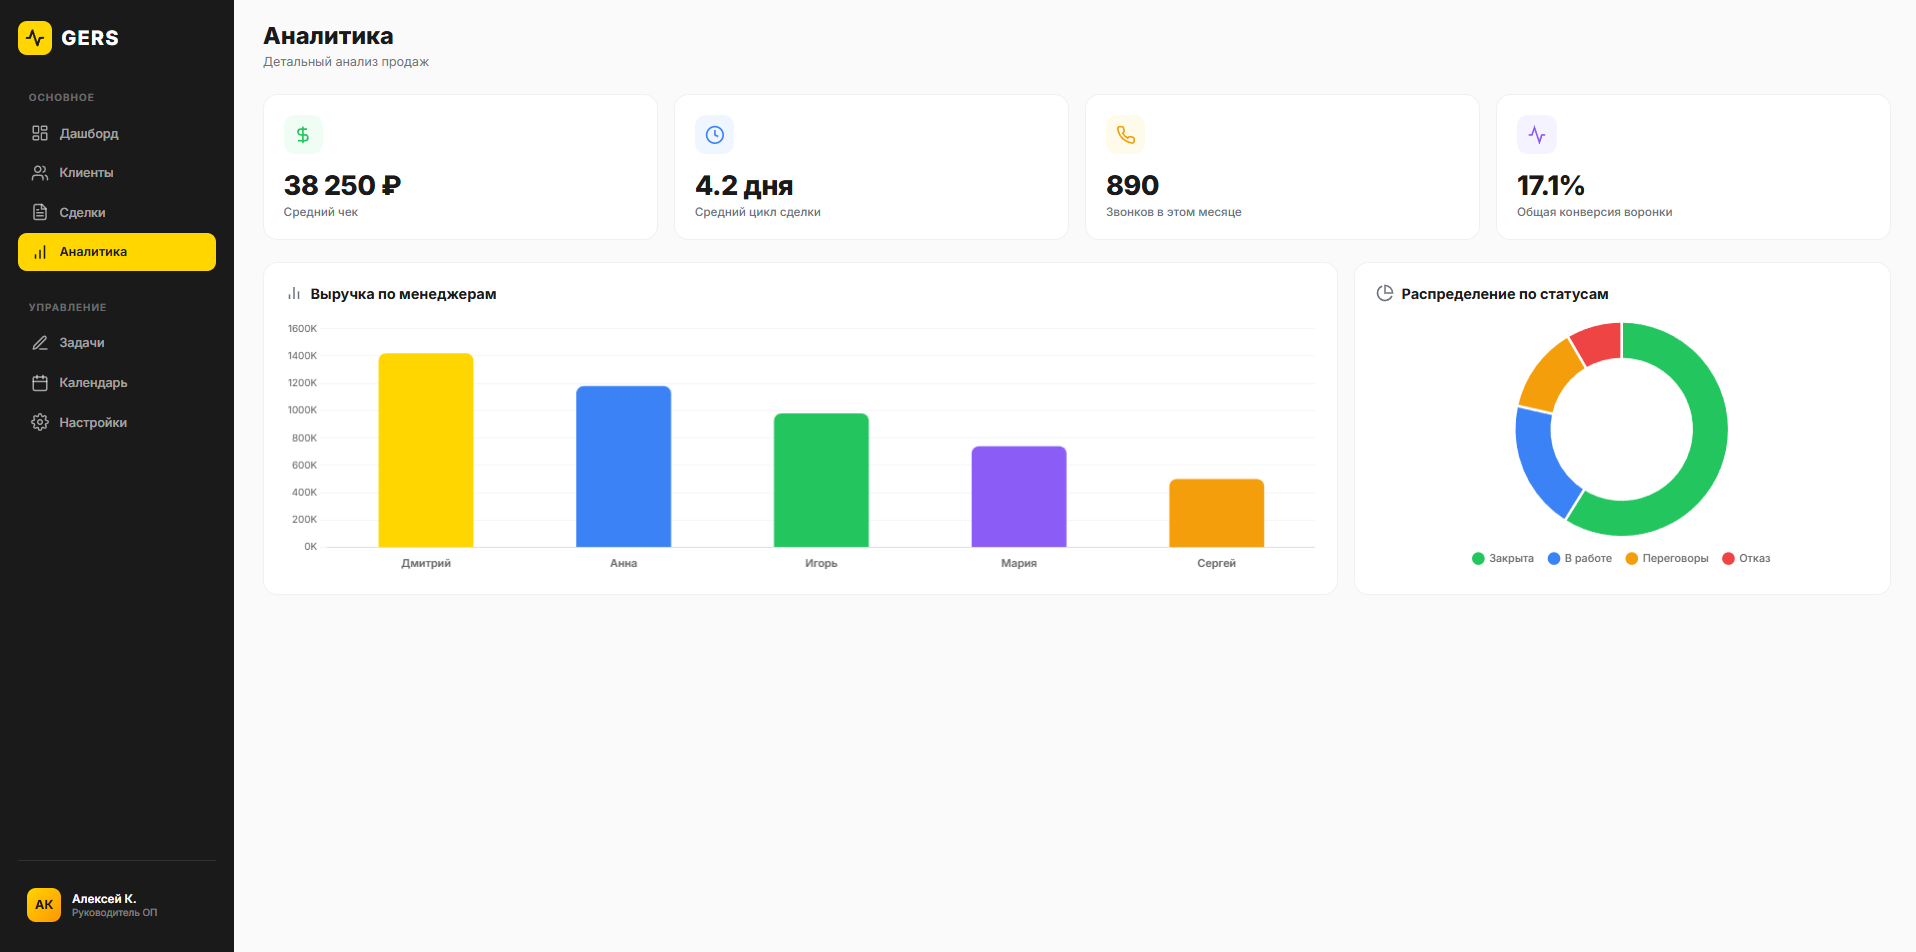Screen dimensions: 1916x952
Task: Click the pie chart icon beside status distribution
Action: [x=1384, y=293]
